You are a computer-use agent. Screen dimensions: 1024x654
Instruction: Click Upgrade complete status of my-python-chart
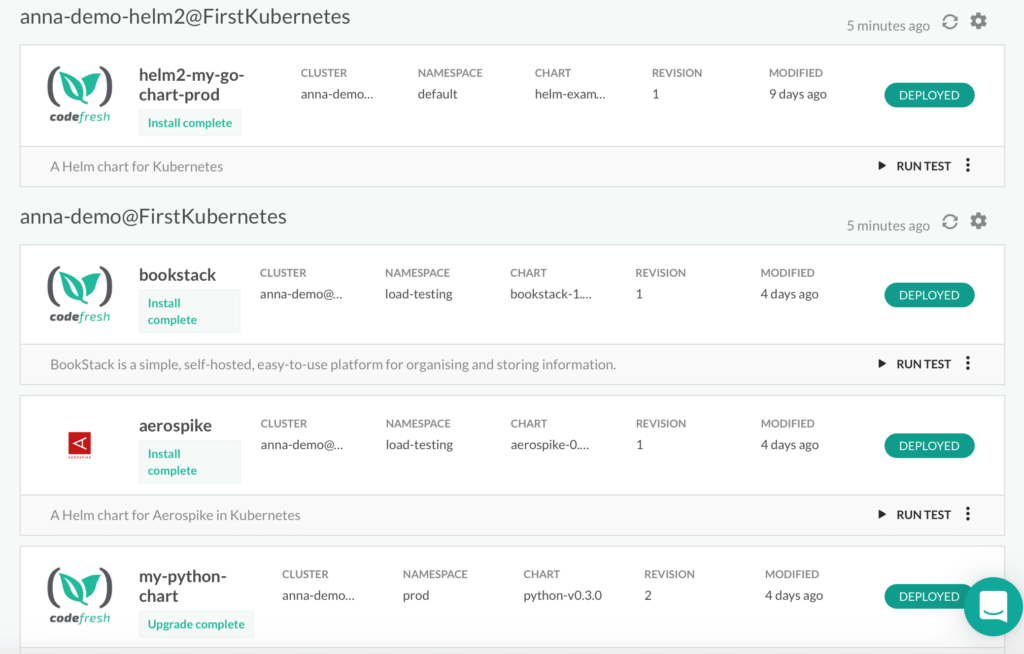pos(196,624)
